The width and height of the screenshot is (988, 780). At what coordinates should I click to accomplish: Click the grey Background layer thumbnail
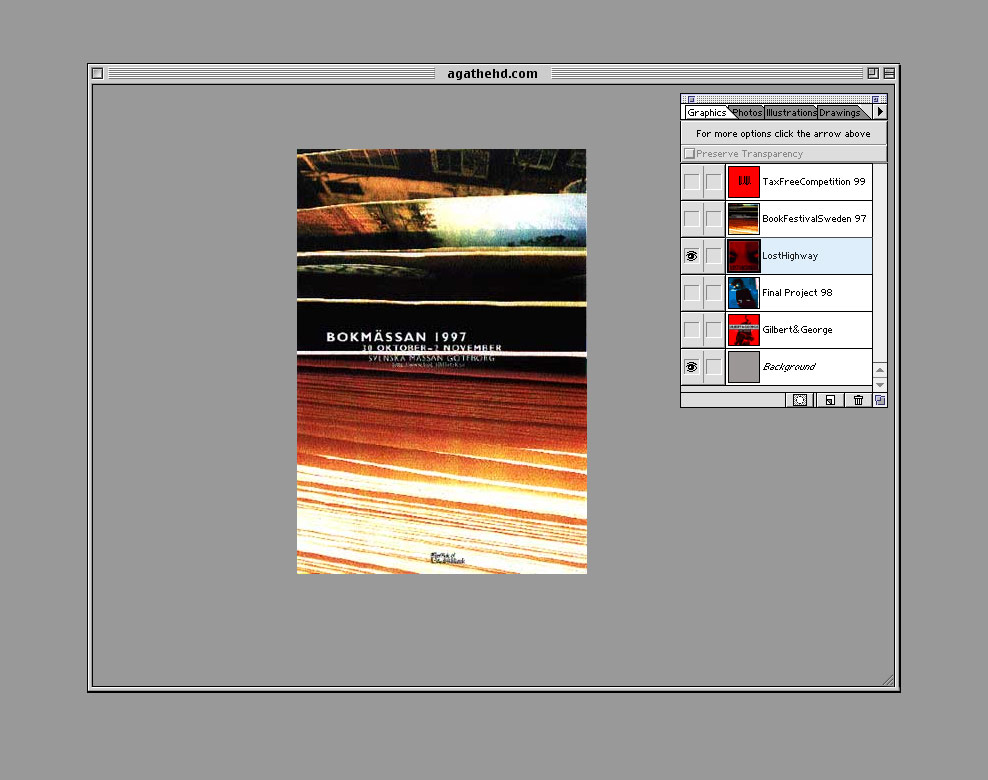coord(744,367)
